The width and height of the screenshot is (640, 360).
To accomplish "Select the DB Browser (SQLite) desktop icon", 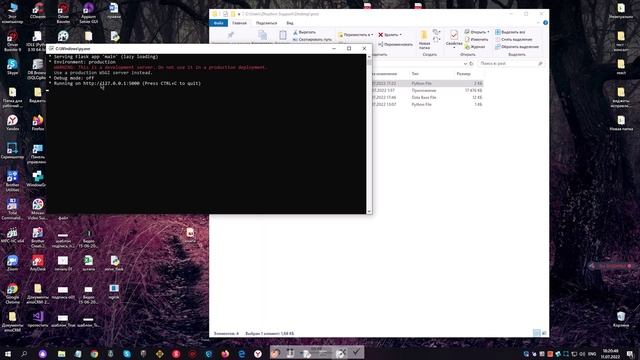I will click(x=38, y=69).
